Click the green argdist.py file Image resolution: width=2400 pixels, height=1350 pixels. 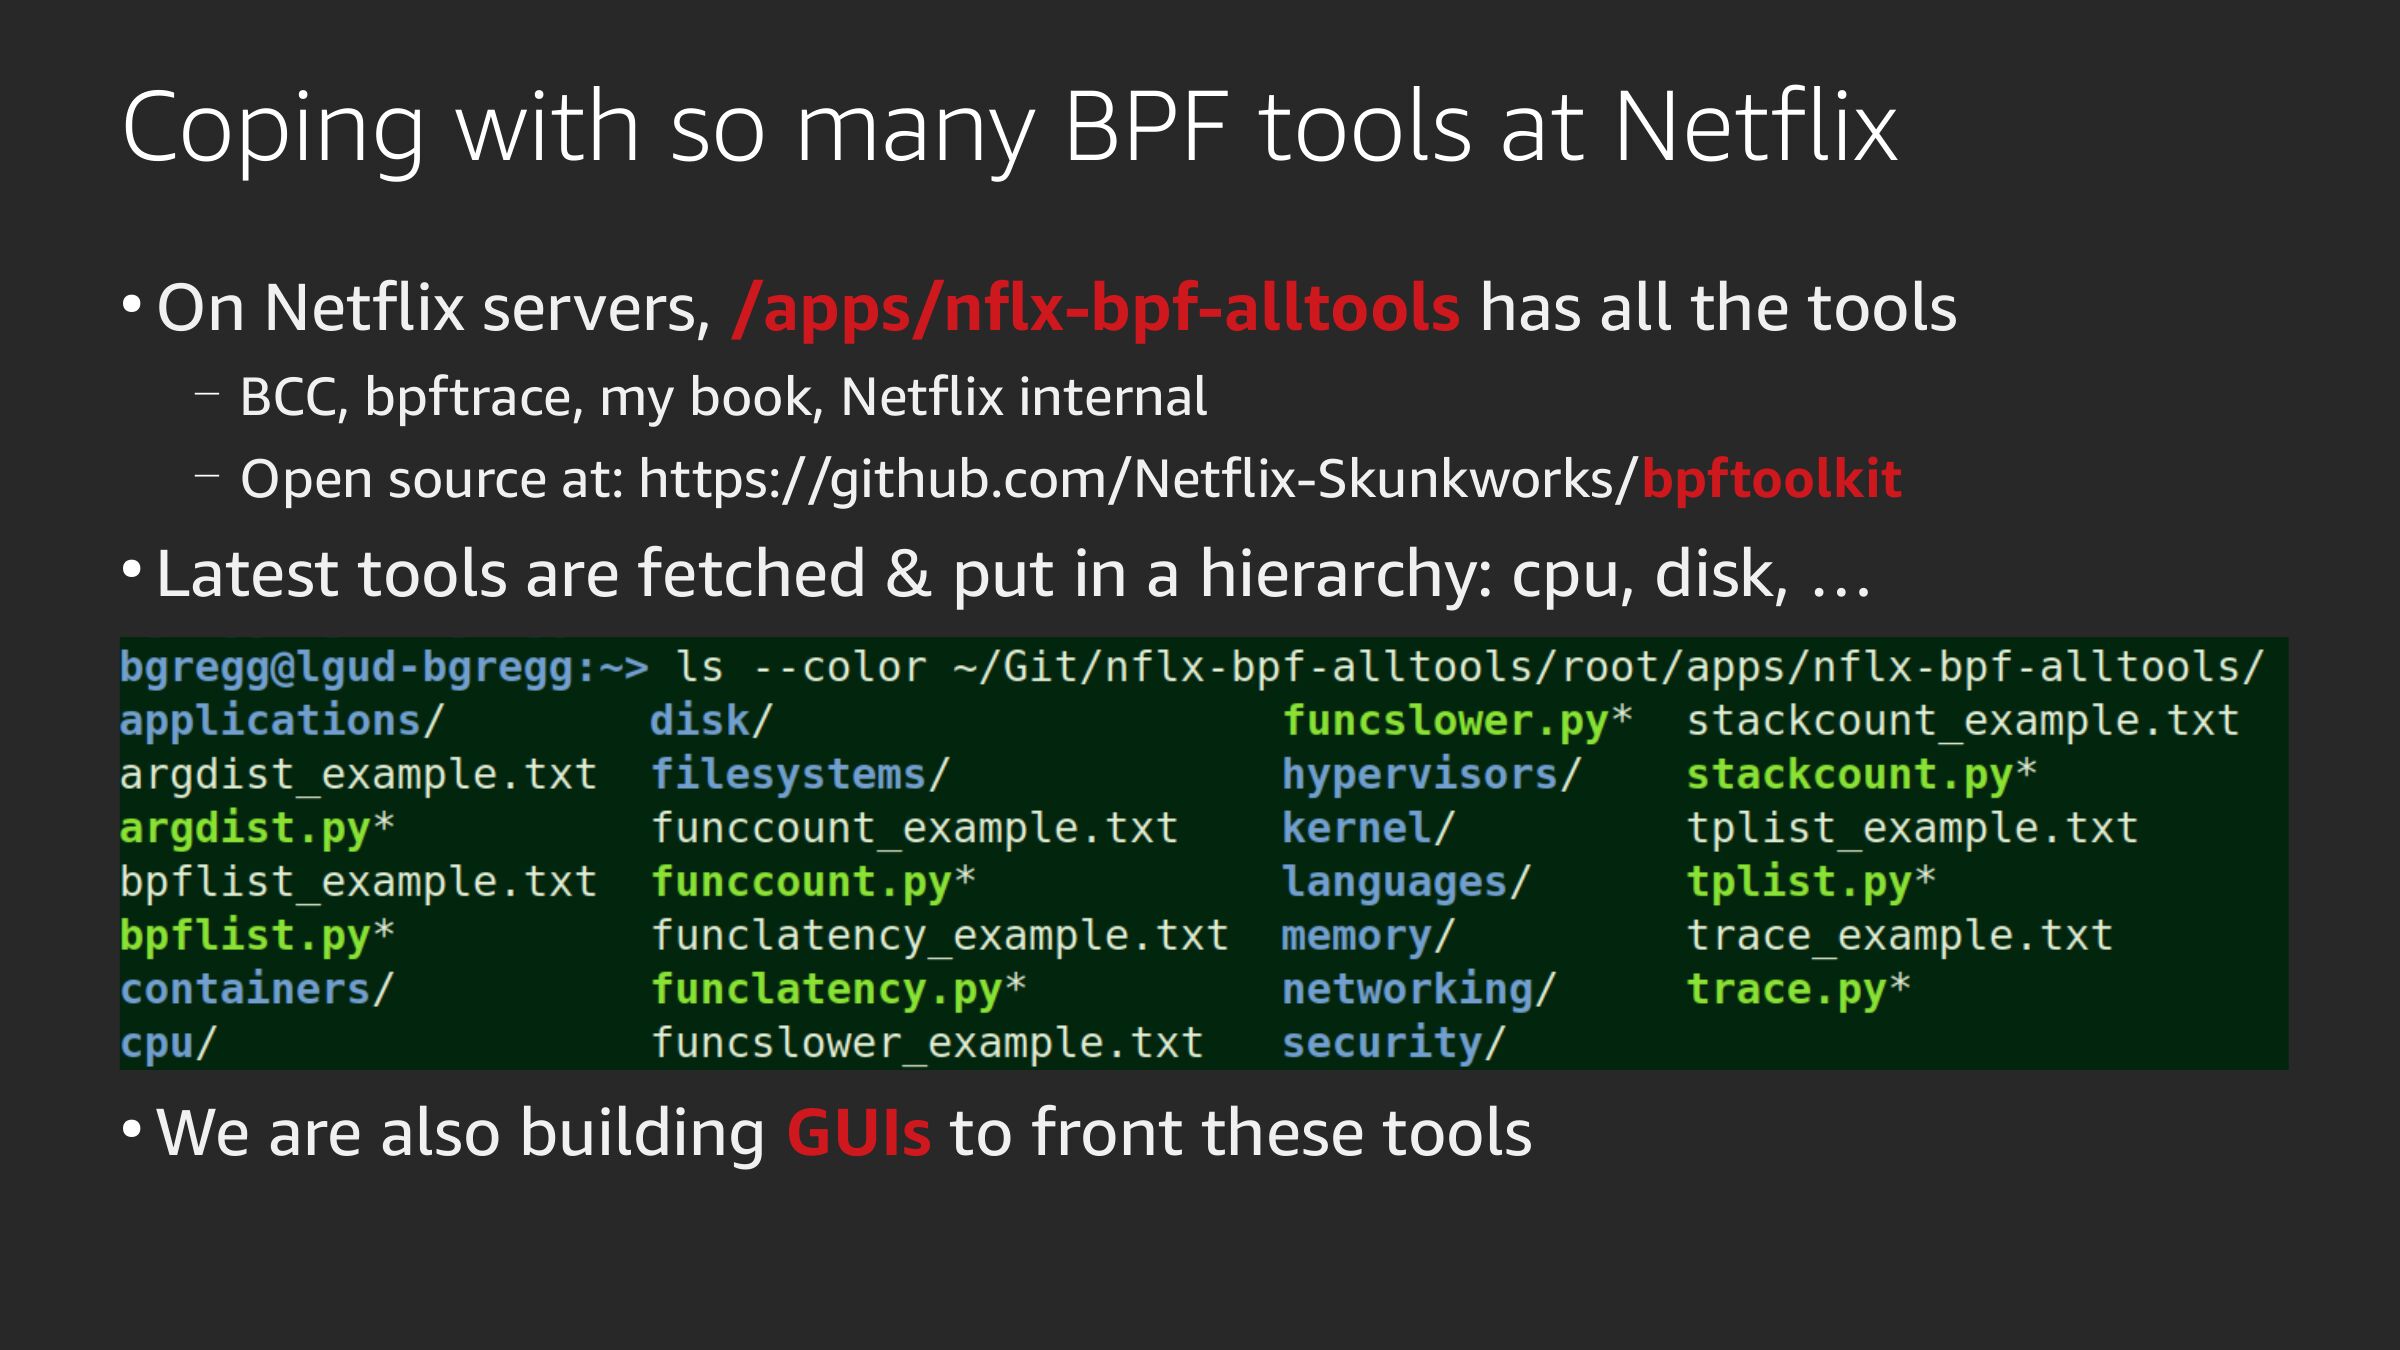[256, 829]
